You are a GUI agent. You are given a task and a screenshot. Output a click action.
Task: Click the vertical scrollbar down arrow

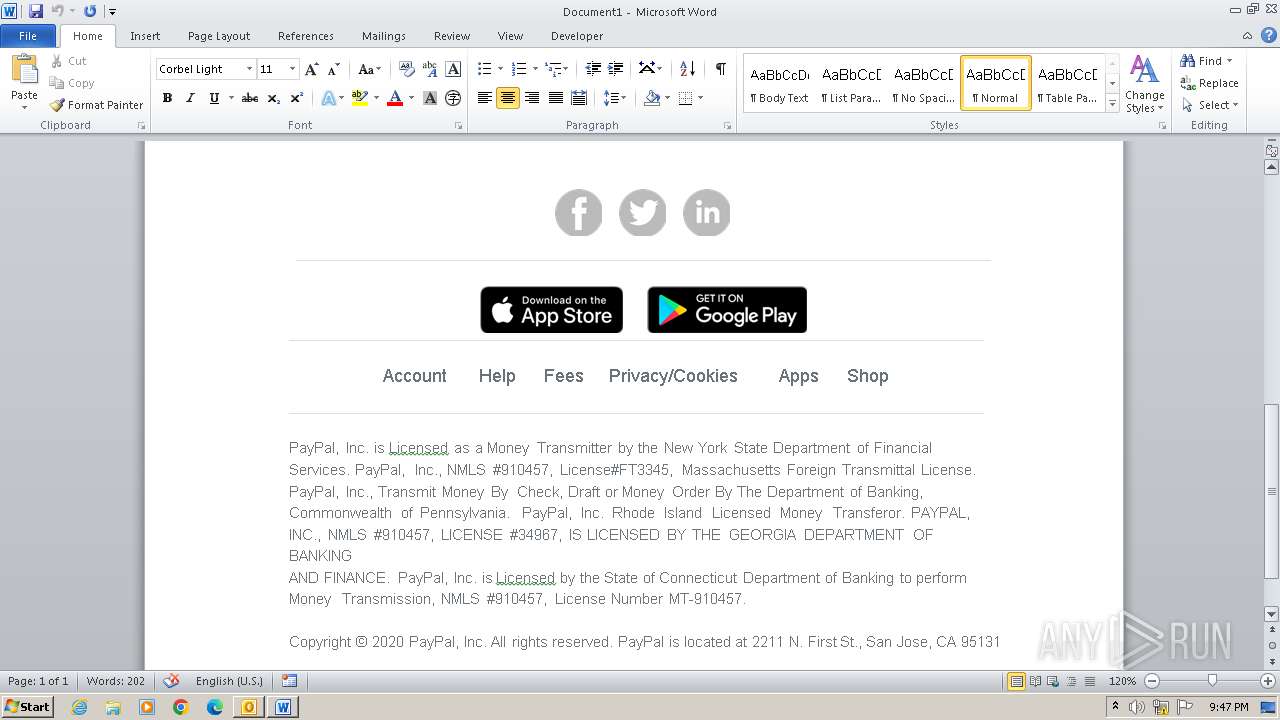[x=1271, y=614]
